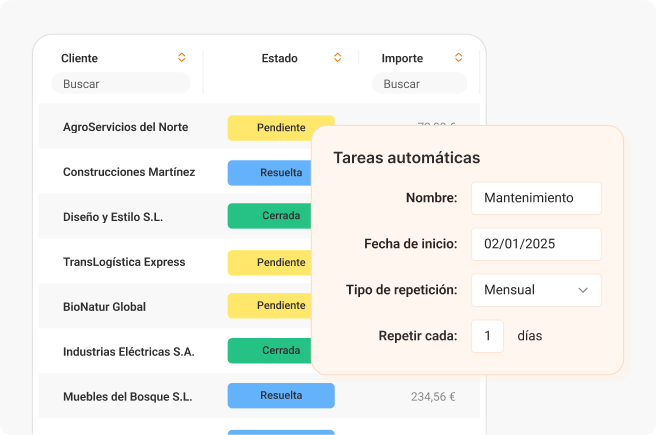The height and width of the screenshot is (435, 656).
Task: Toggle sorting on the Importe column
Action: click(459, 58)
